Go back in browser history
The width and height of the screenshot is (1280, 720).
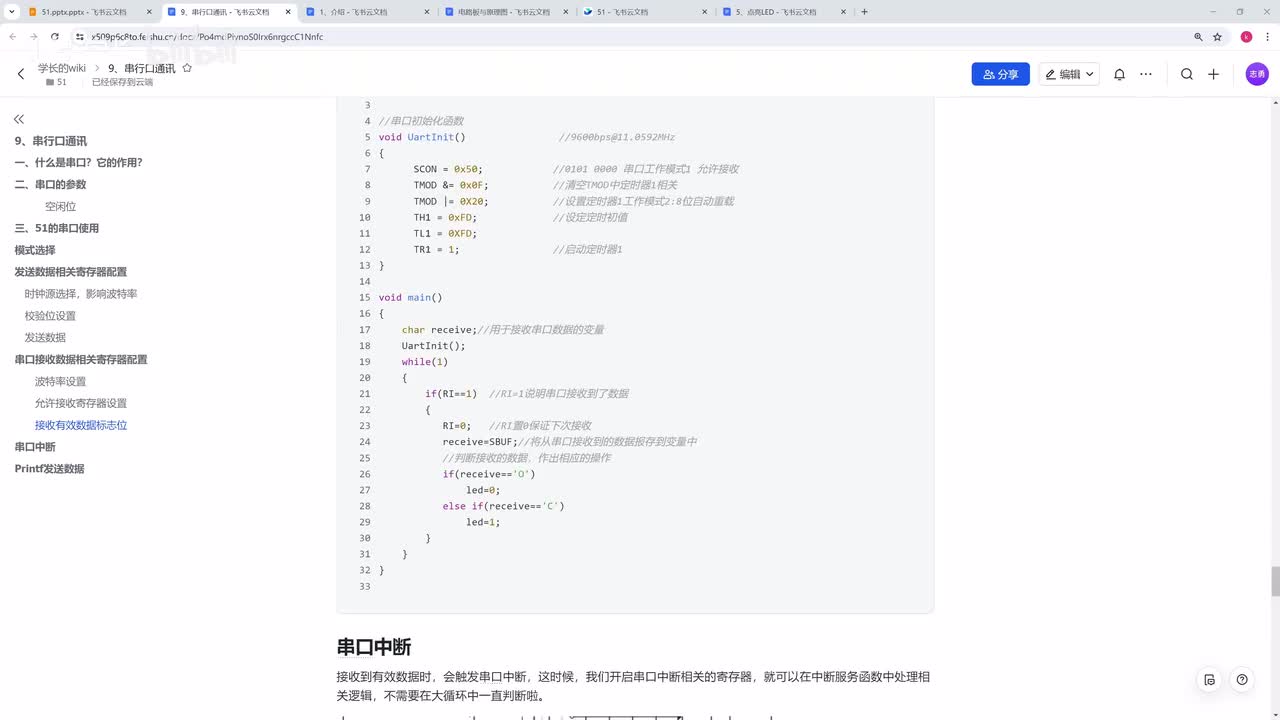[x=13, y=37]
